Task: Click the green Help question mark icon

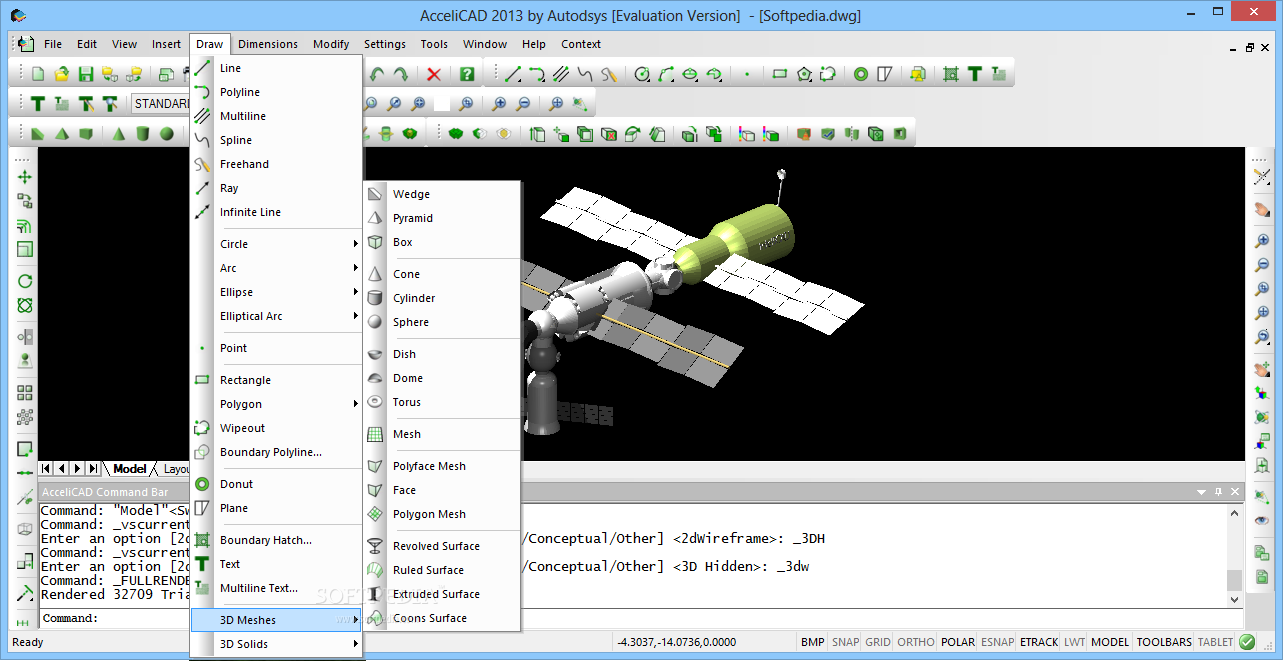Action: coord(467,74)
